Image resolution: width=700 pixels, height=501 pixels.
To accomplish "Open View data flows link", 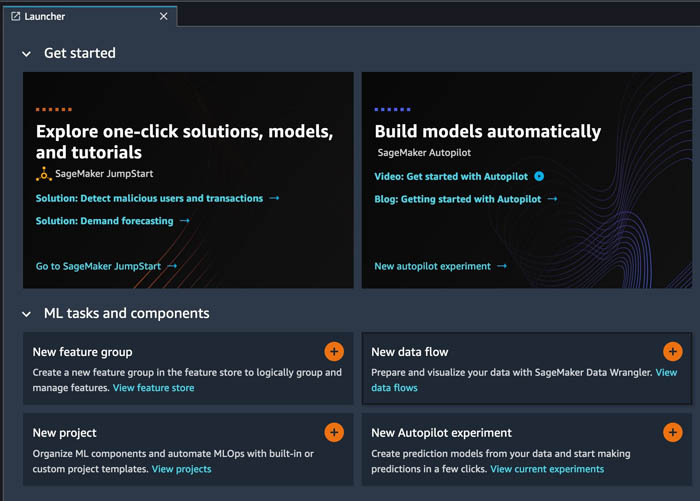I will (x=394, y=388).
